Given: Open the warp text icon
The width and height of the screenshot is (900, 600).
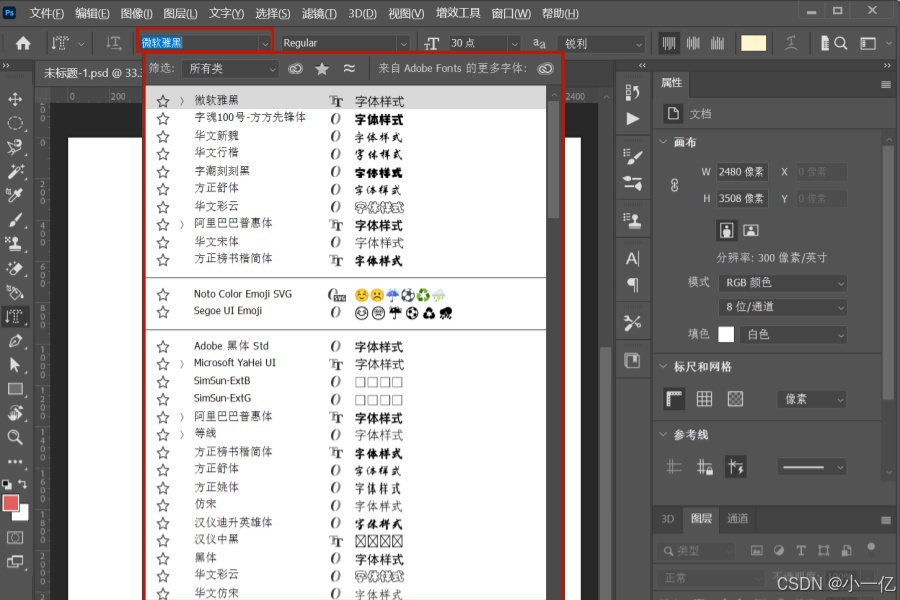Looking at the screenshot, I should (x=791, y=43).
